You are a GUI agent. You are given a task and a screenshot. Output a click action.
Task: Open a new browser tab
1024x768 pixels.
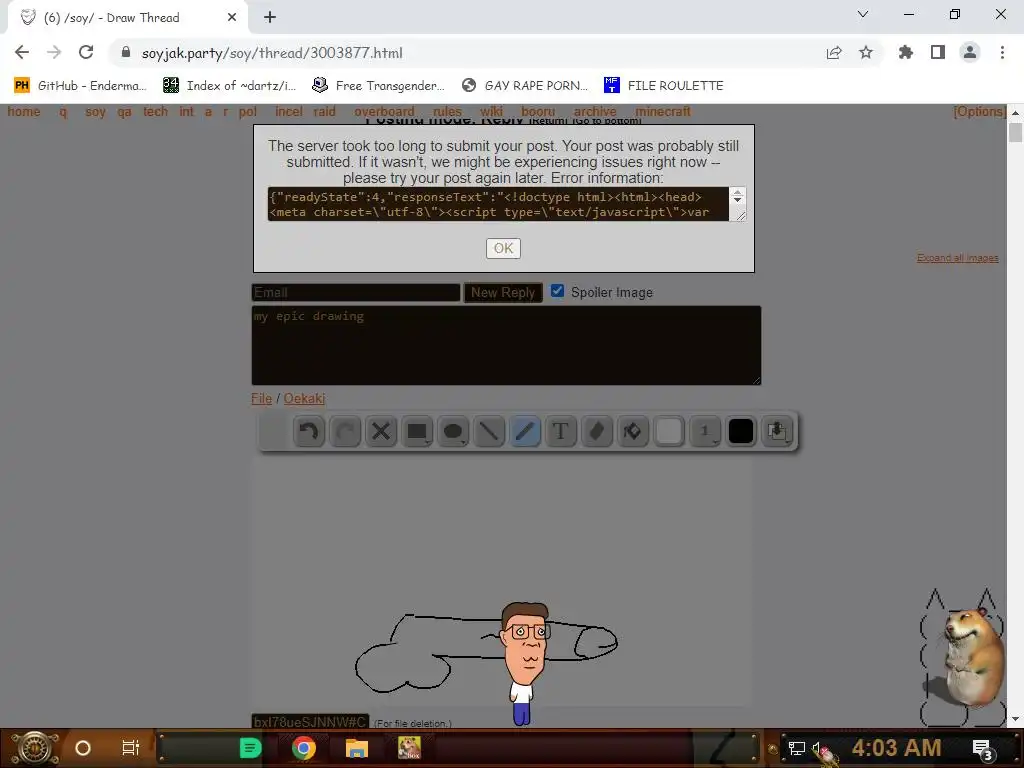270,18
